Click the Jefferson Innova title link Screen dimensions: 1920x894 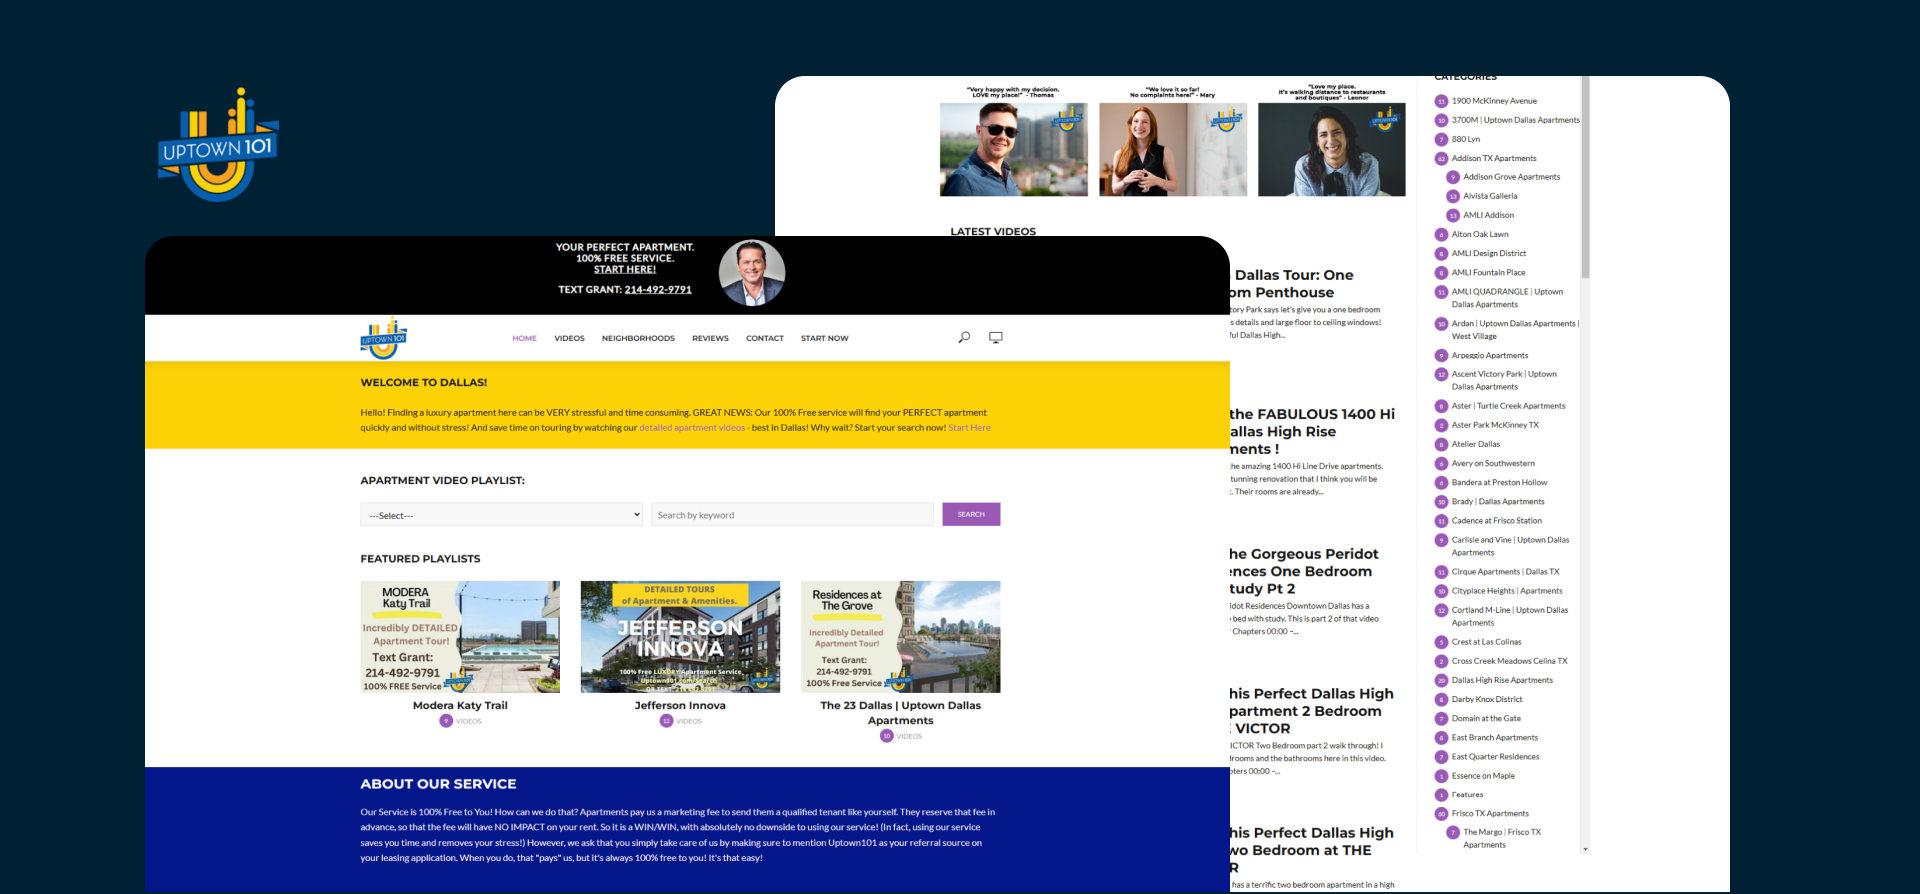pyautogui.click(x=680, y=705)
